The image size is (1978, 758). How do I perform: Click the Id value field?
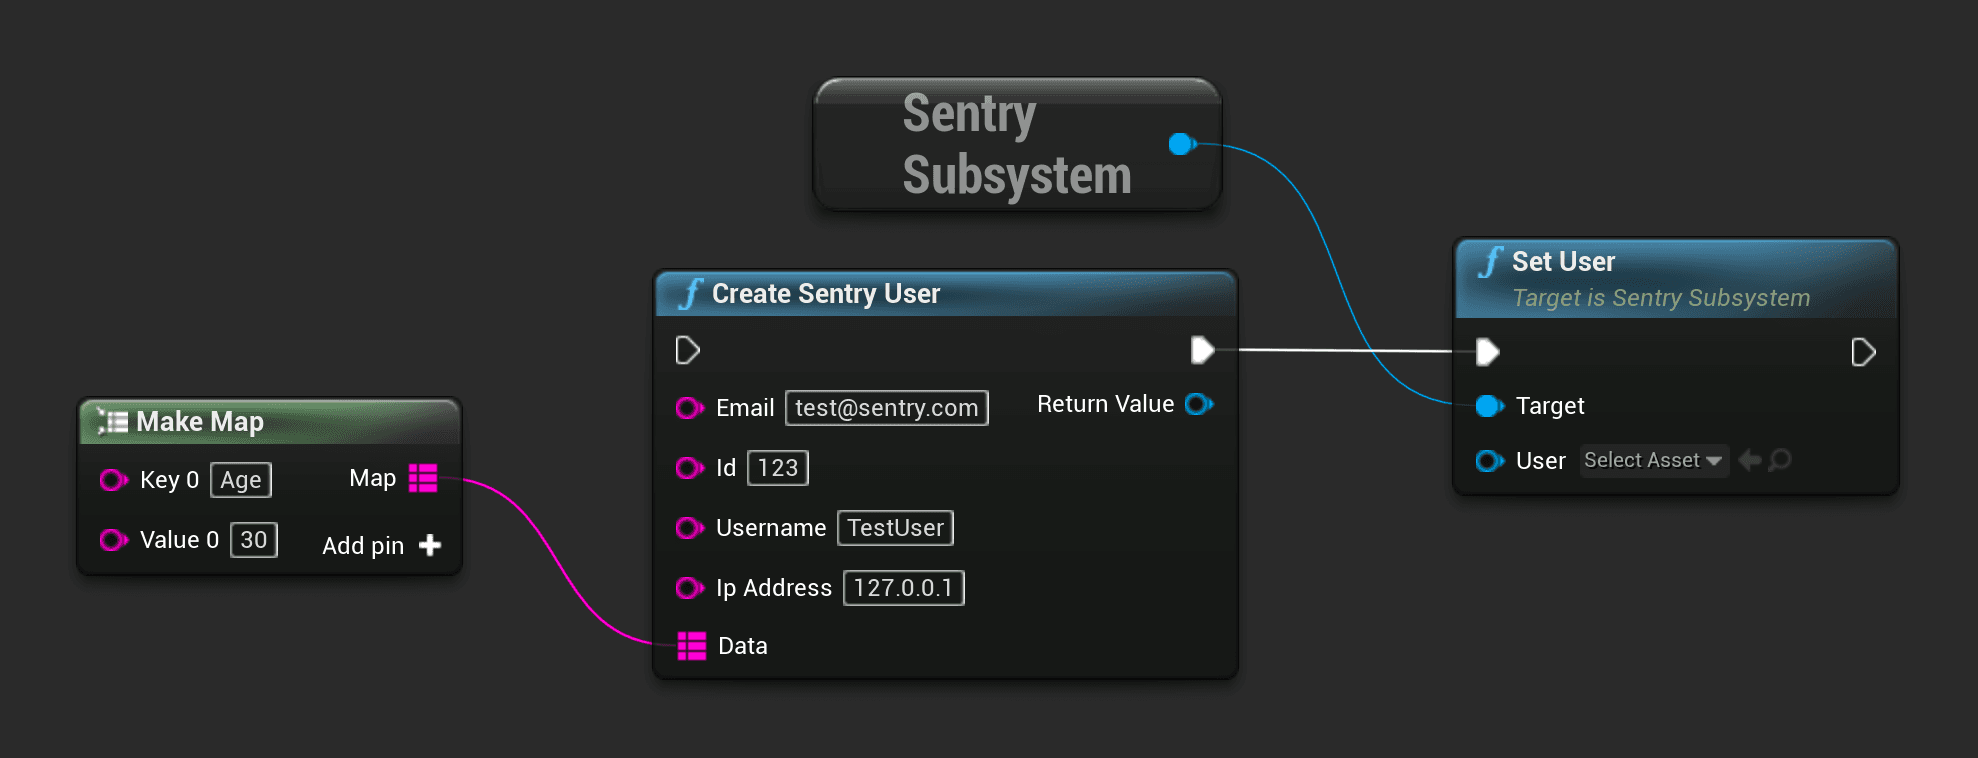click(777, 468)
